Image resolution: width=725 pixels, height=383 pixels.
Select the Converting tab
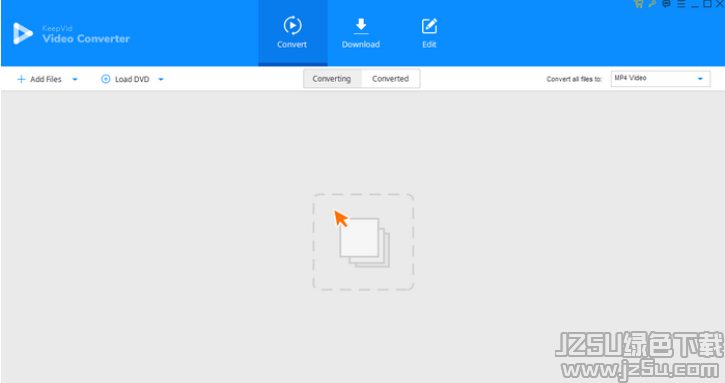click(332, 79)
